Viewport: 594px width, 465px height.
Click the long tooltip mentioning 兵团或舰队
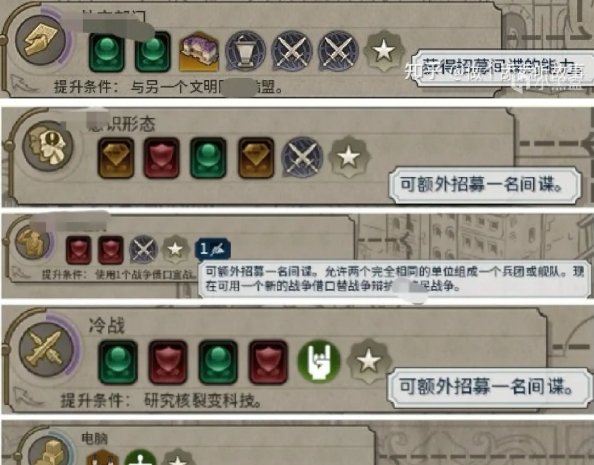(x=394, y=279)
